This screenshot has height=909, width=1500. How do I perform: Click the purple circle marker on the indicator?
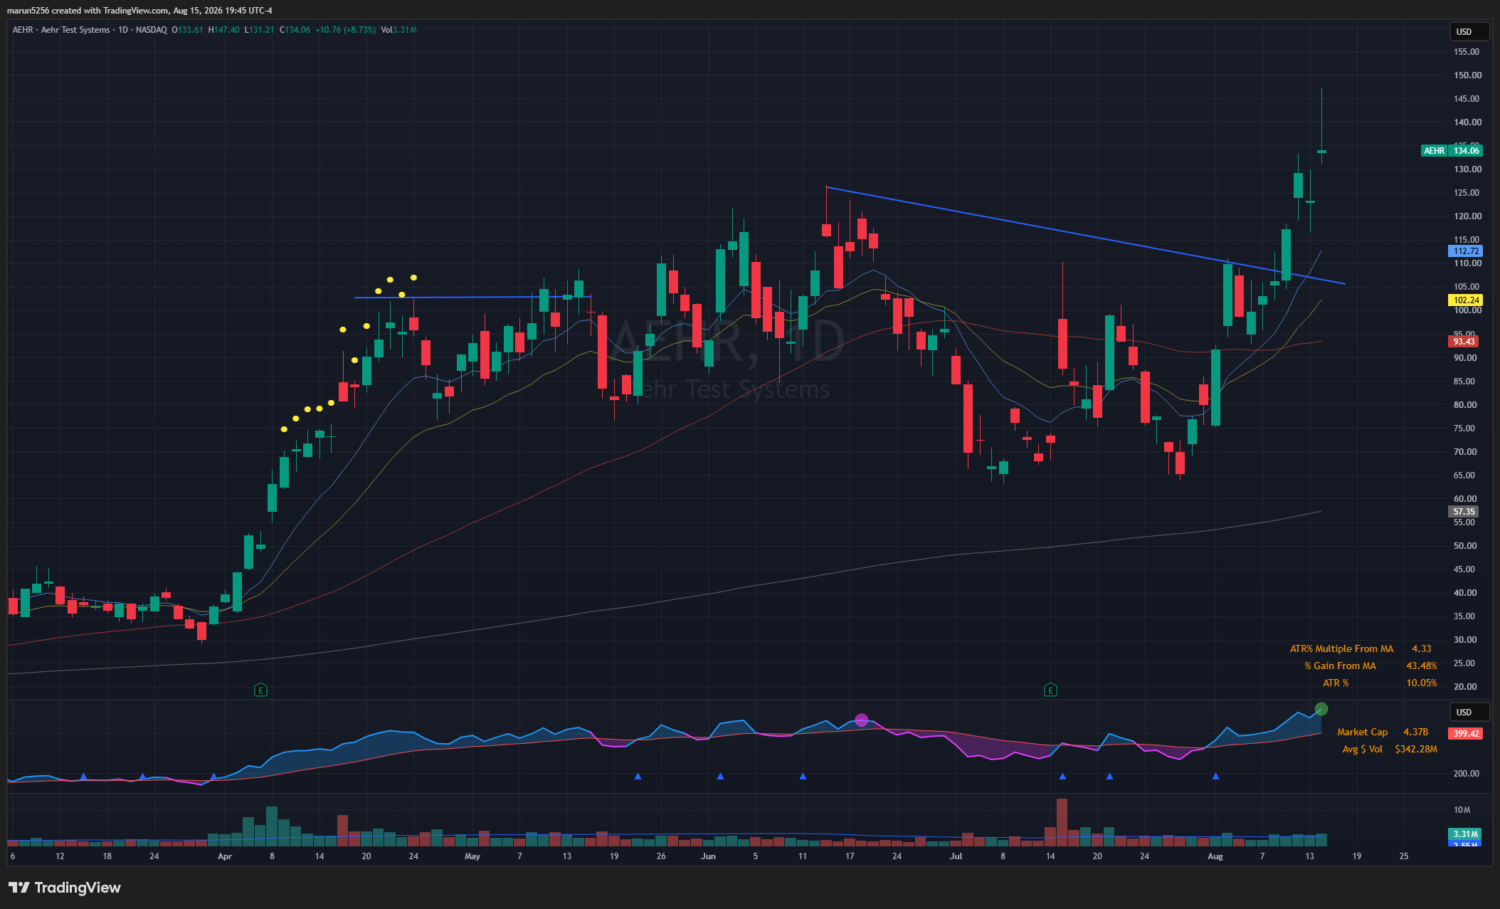coord(862,720)
